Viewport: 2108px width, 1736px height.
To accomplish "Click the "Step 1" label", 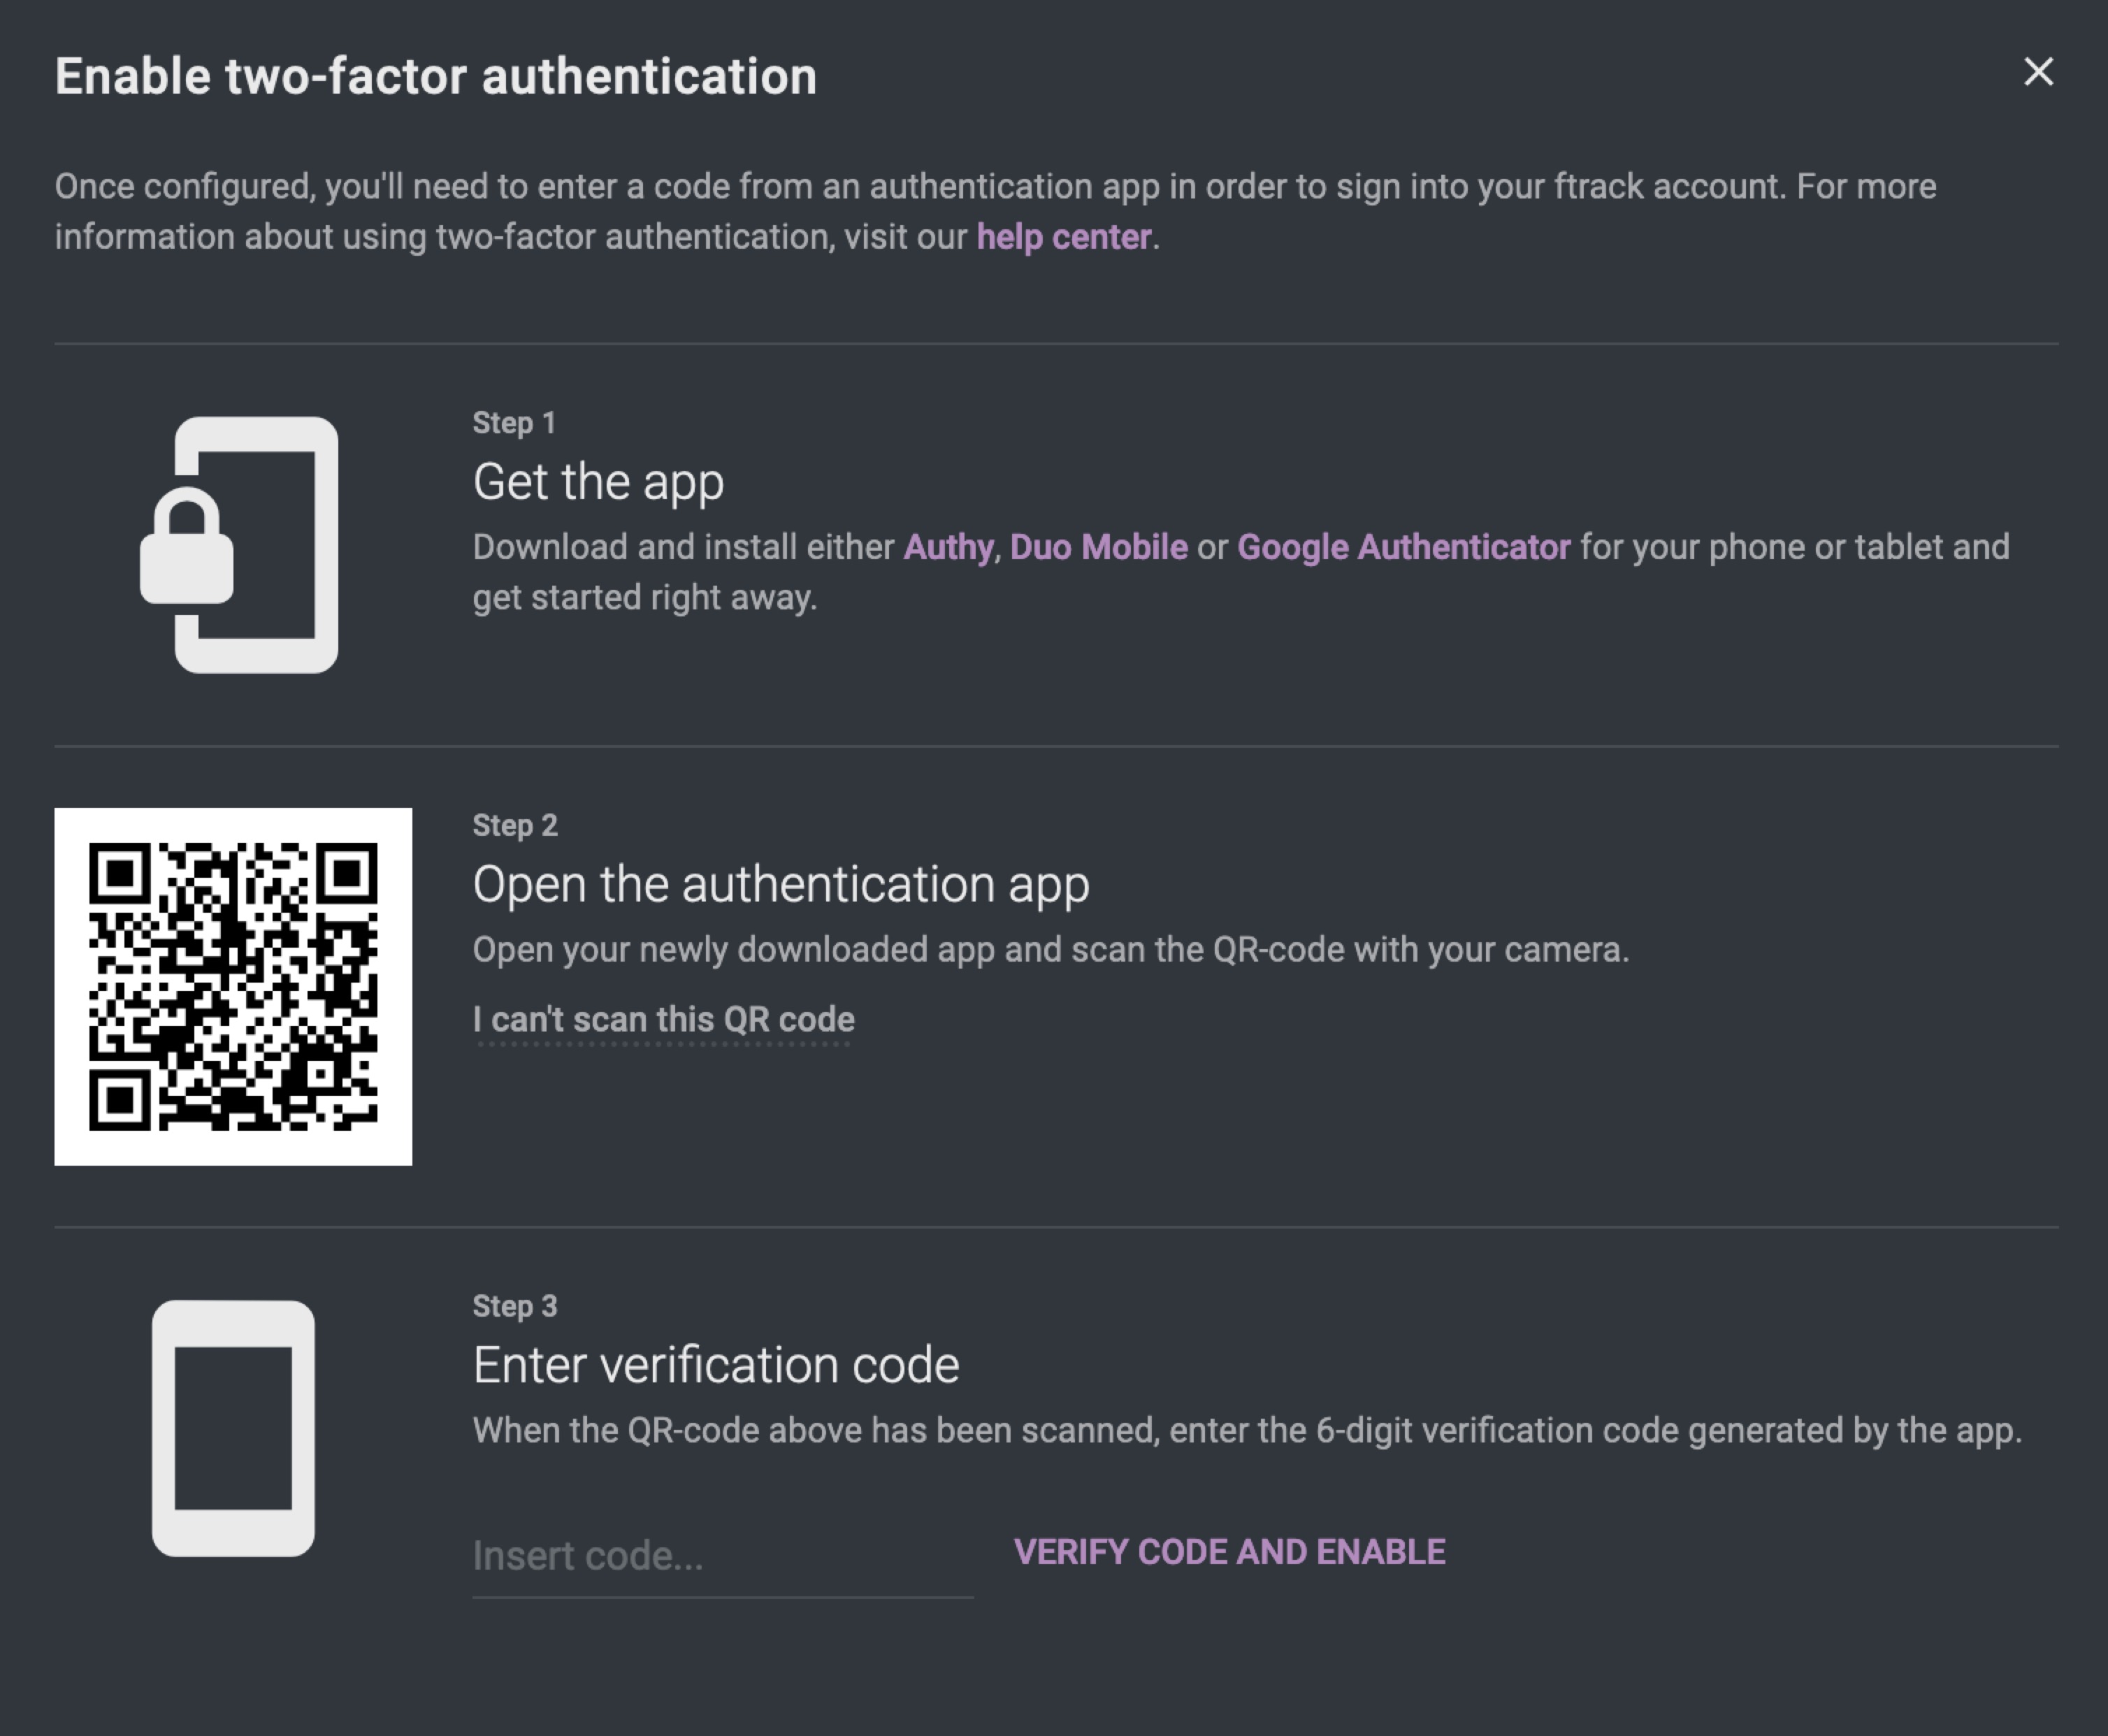I will pyautogui.click(x=514, y=423).
